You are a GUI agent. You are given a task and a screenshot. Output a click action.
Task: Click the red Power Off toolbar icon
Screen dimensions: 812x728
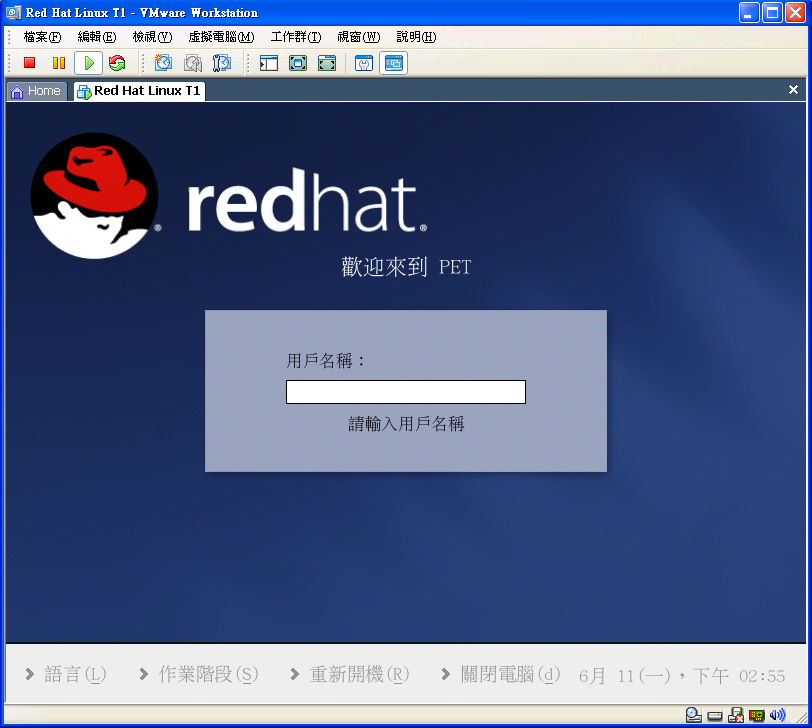tap(30, 63)
